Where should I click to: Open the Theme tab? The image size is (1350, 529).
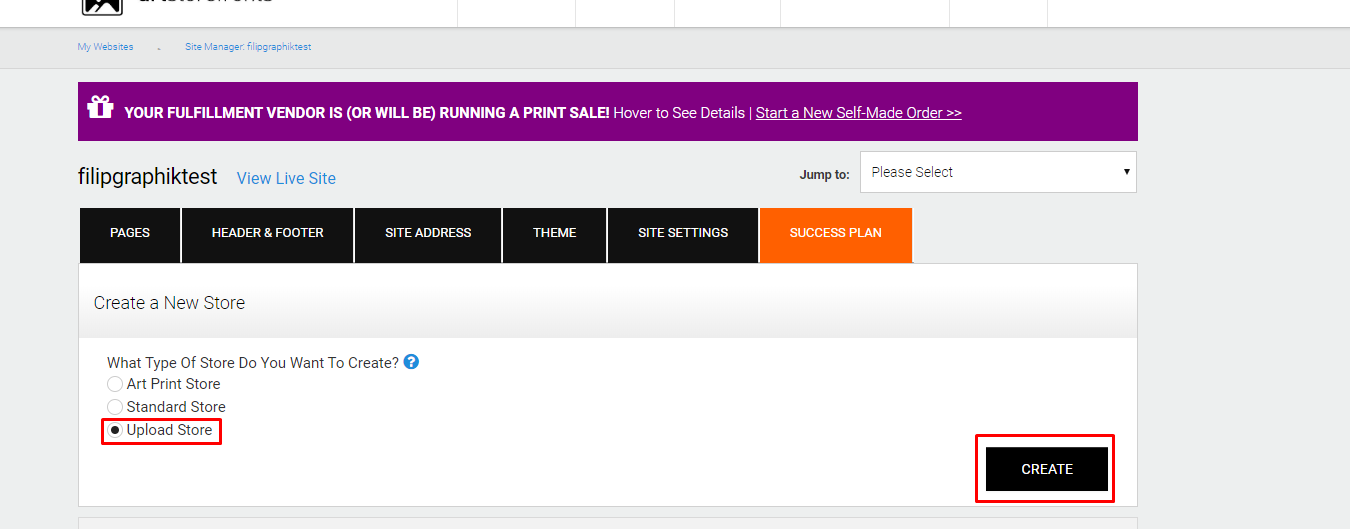[555, 233]
